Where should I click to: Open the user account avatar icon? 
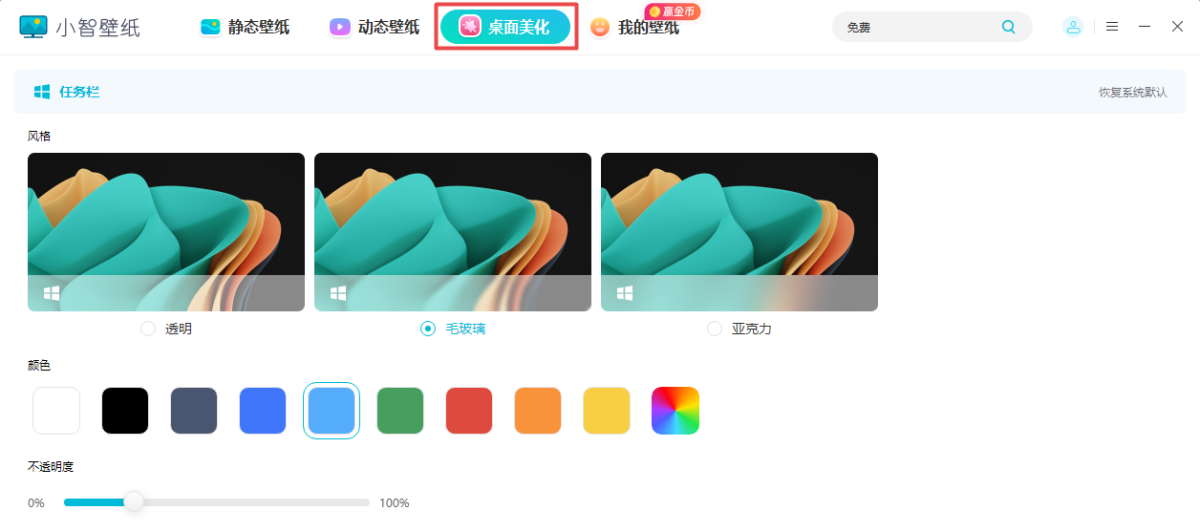pos(1073,27)
